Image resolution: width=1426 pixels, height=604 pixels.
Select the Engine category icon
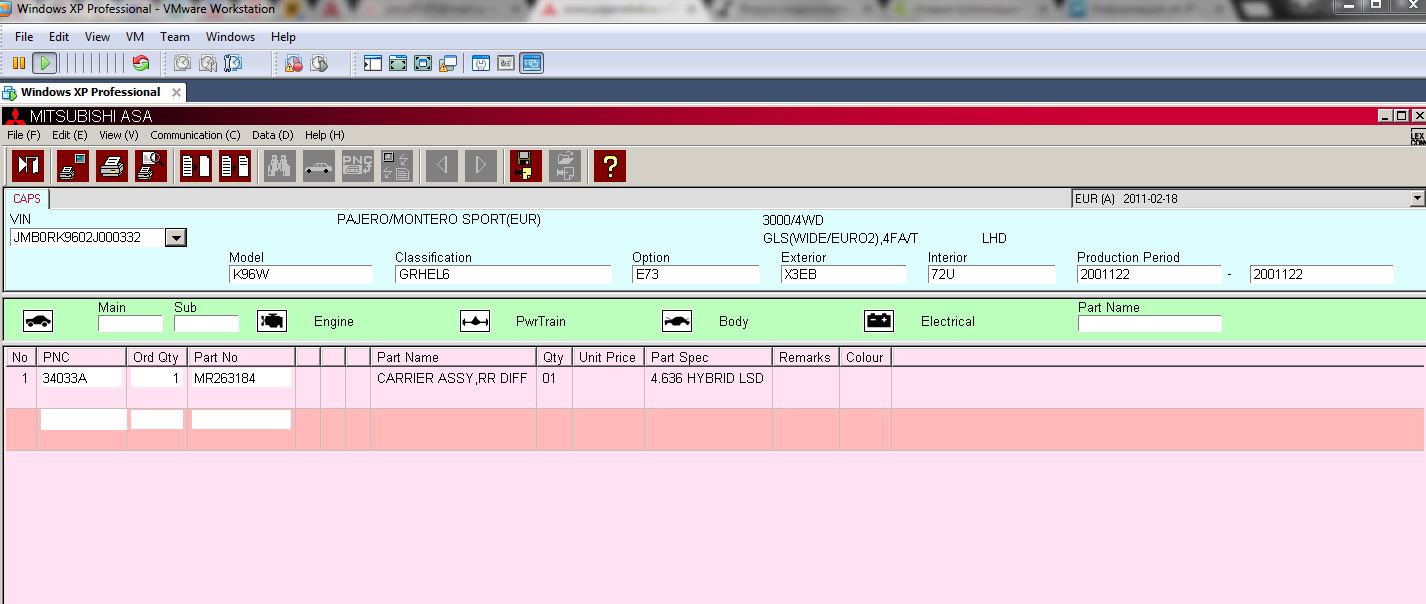[x=272, y=321]
